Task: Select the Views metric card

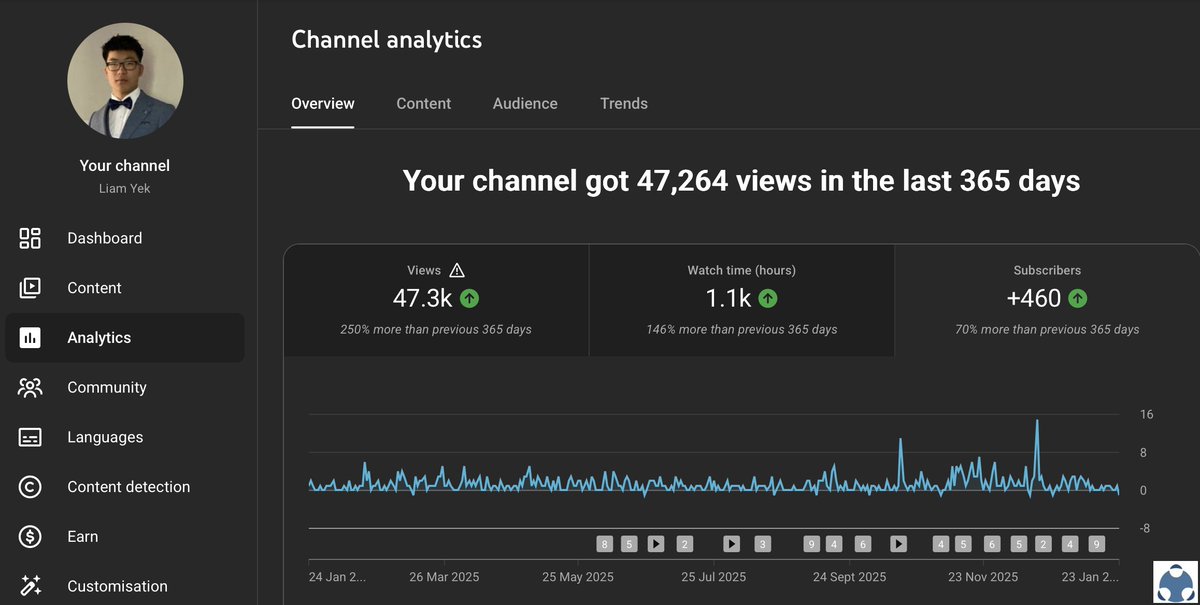Action: click(x=436, y=300)
